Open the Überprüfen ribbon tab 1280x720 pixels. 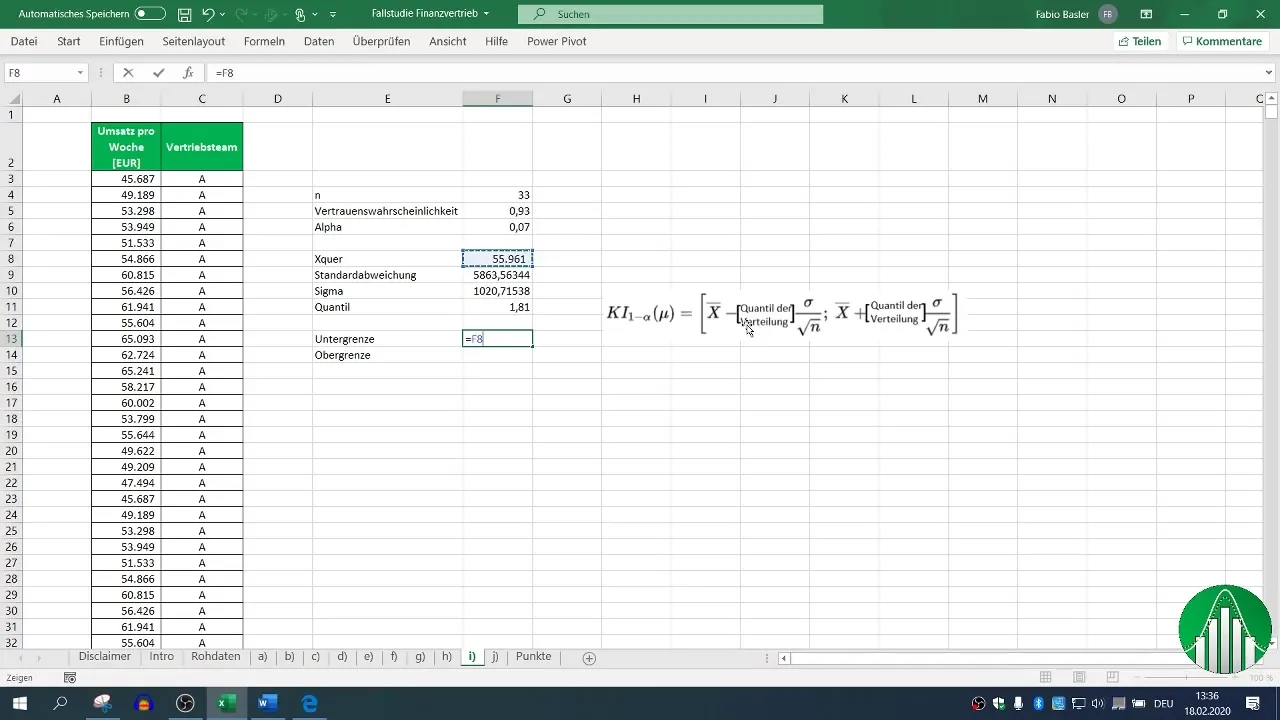click(382, 42)
